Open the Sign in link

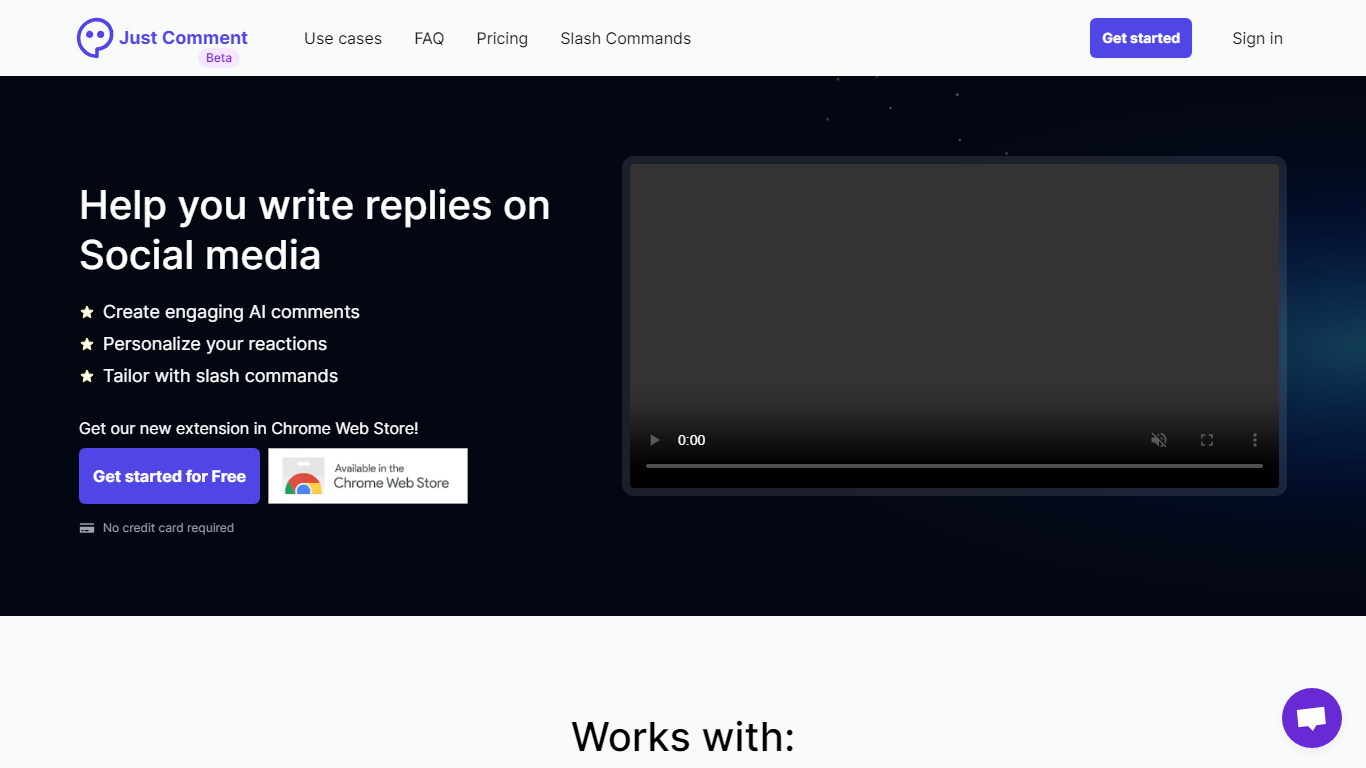[x=1257, y=38]
